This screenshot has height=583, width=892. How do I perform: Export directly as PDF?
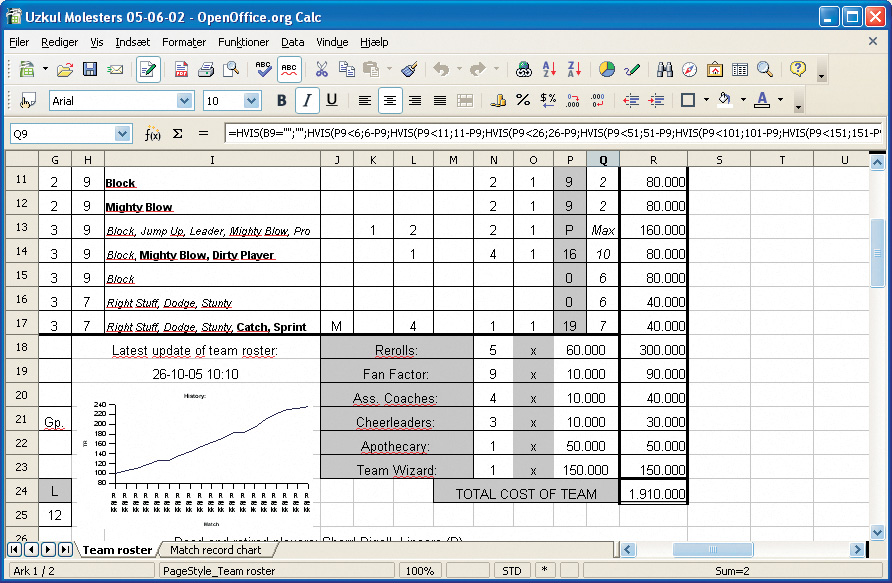[181, 70]
